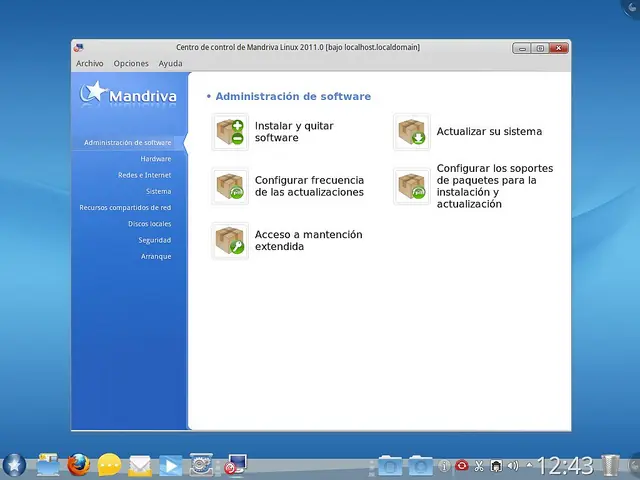The image size is (640, 480).
Task: Click the Mandriva logo in sidebar
Action: [128, 95]
